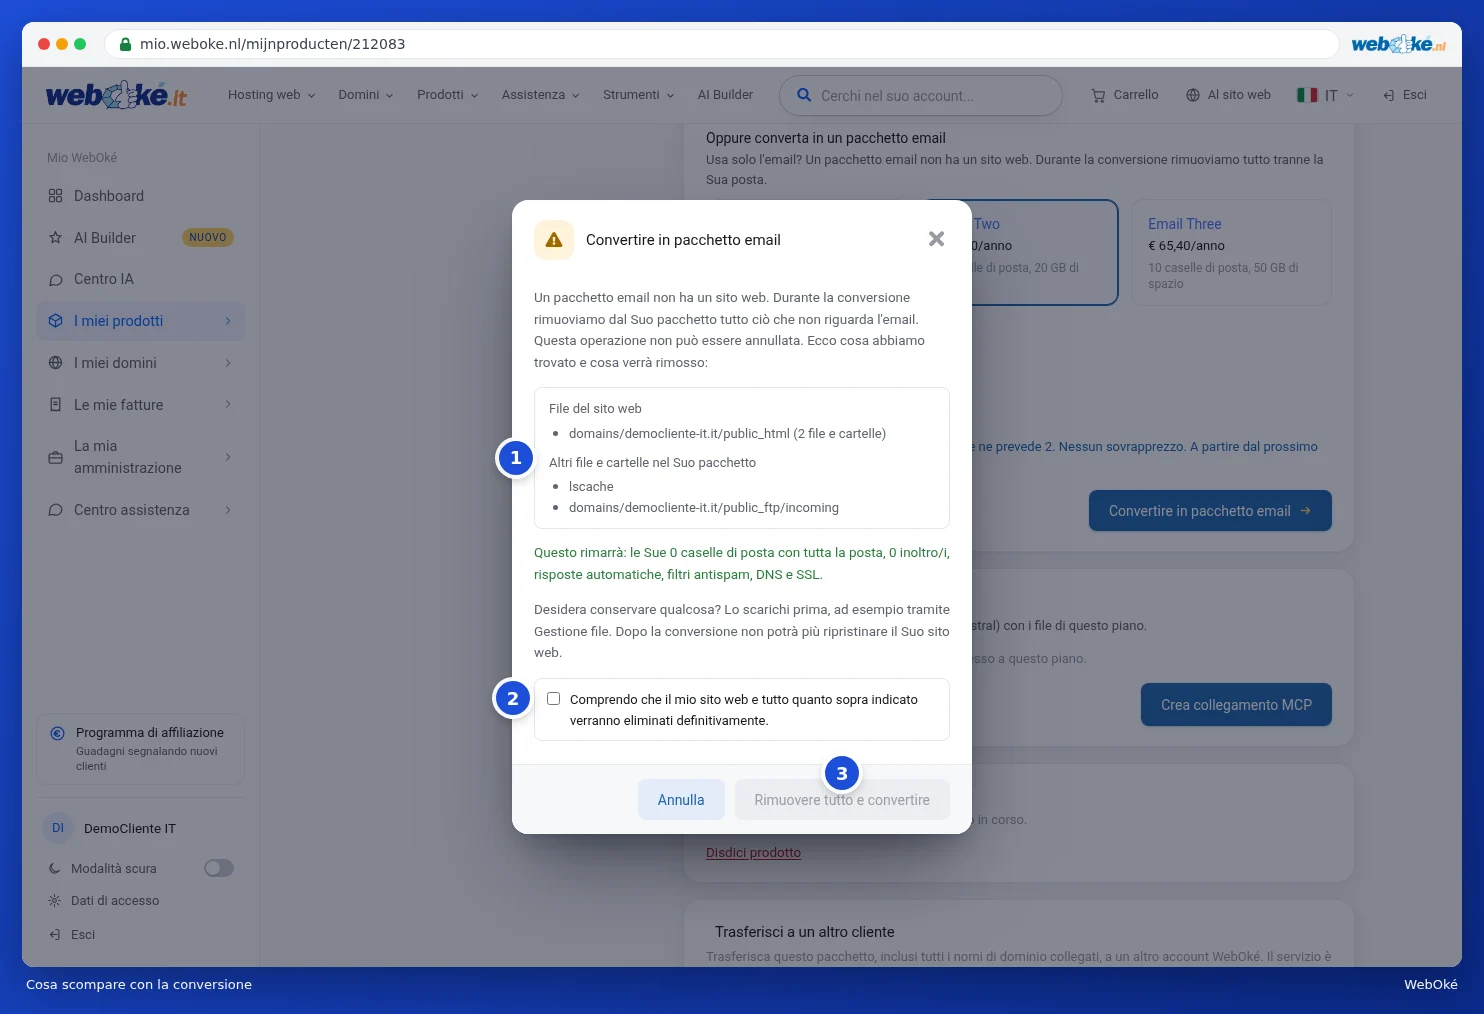Screen dimensions: 1484x1014
Task: Click the Crea collegamento MCP button
Action: (1236, 705)
